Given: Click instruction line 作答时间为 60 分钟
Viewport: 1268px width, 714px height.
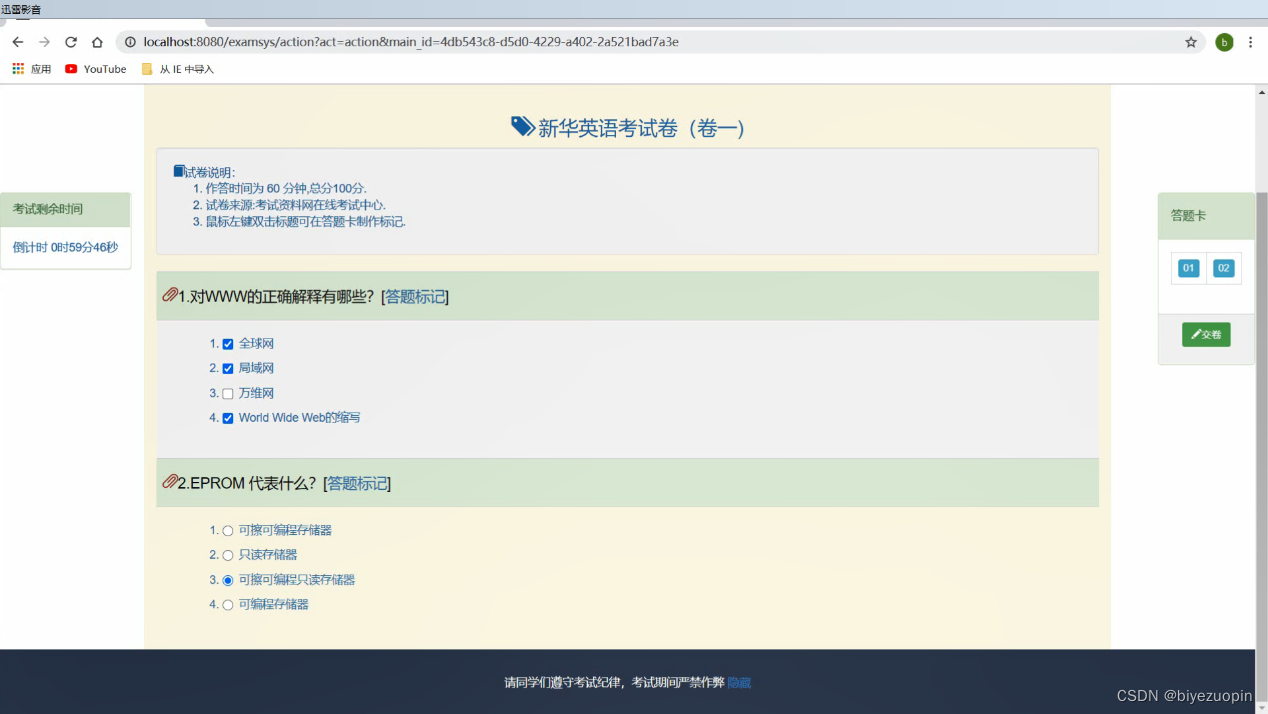Looking at the screenshot, I should (x=286, y=189).
